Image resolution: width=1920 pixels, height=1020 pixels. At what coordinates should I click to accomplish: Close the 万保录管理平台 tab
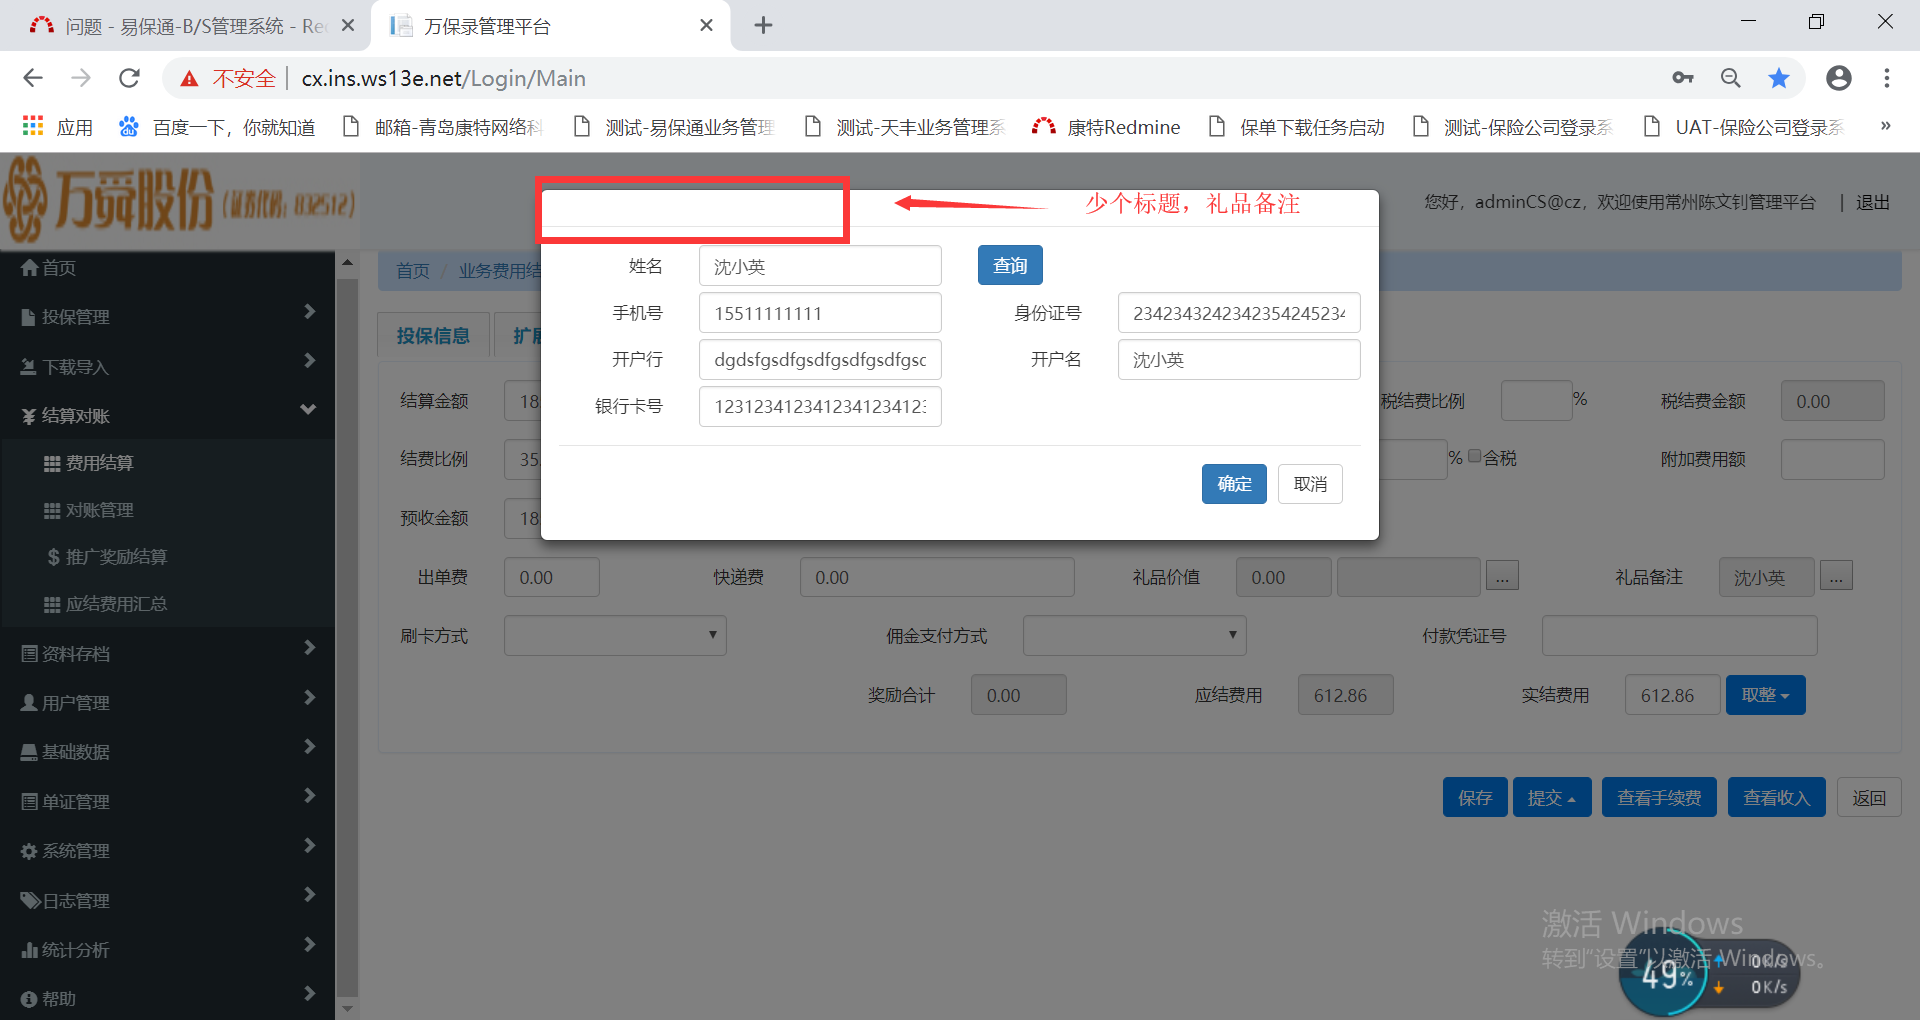click(x=707, y=25)
